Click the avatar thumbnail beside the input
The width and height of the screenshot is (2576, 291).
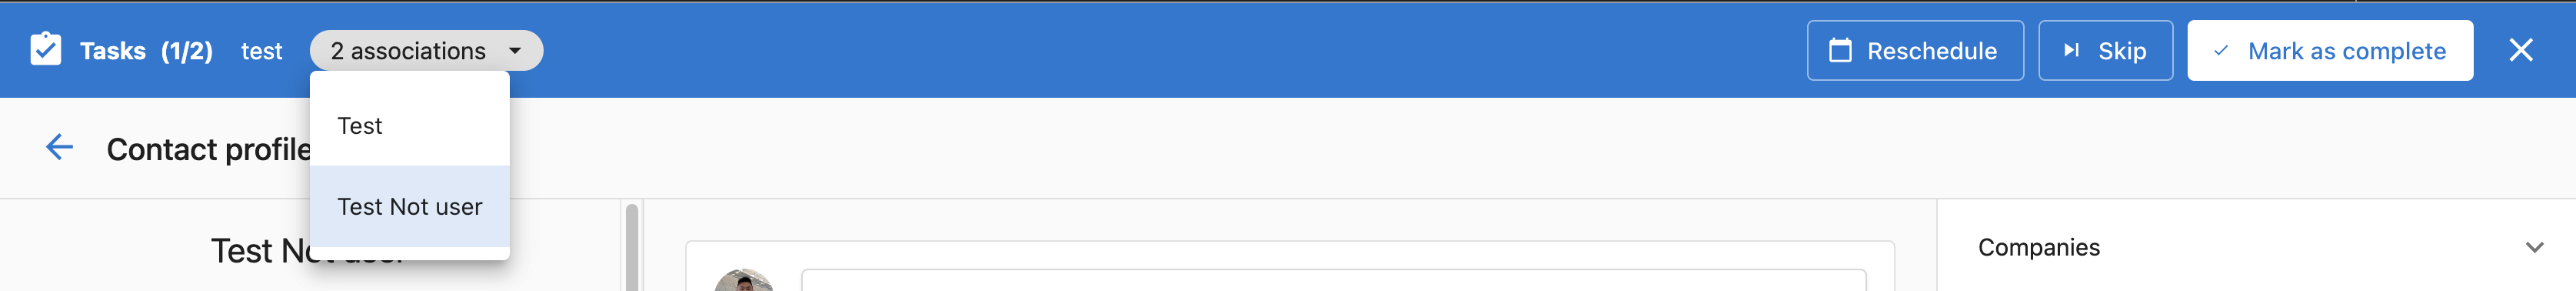pyautogui.click(x=743, y=281)
